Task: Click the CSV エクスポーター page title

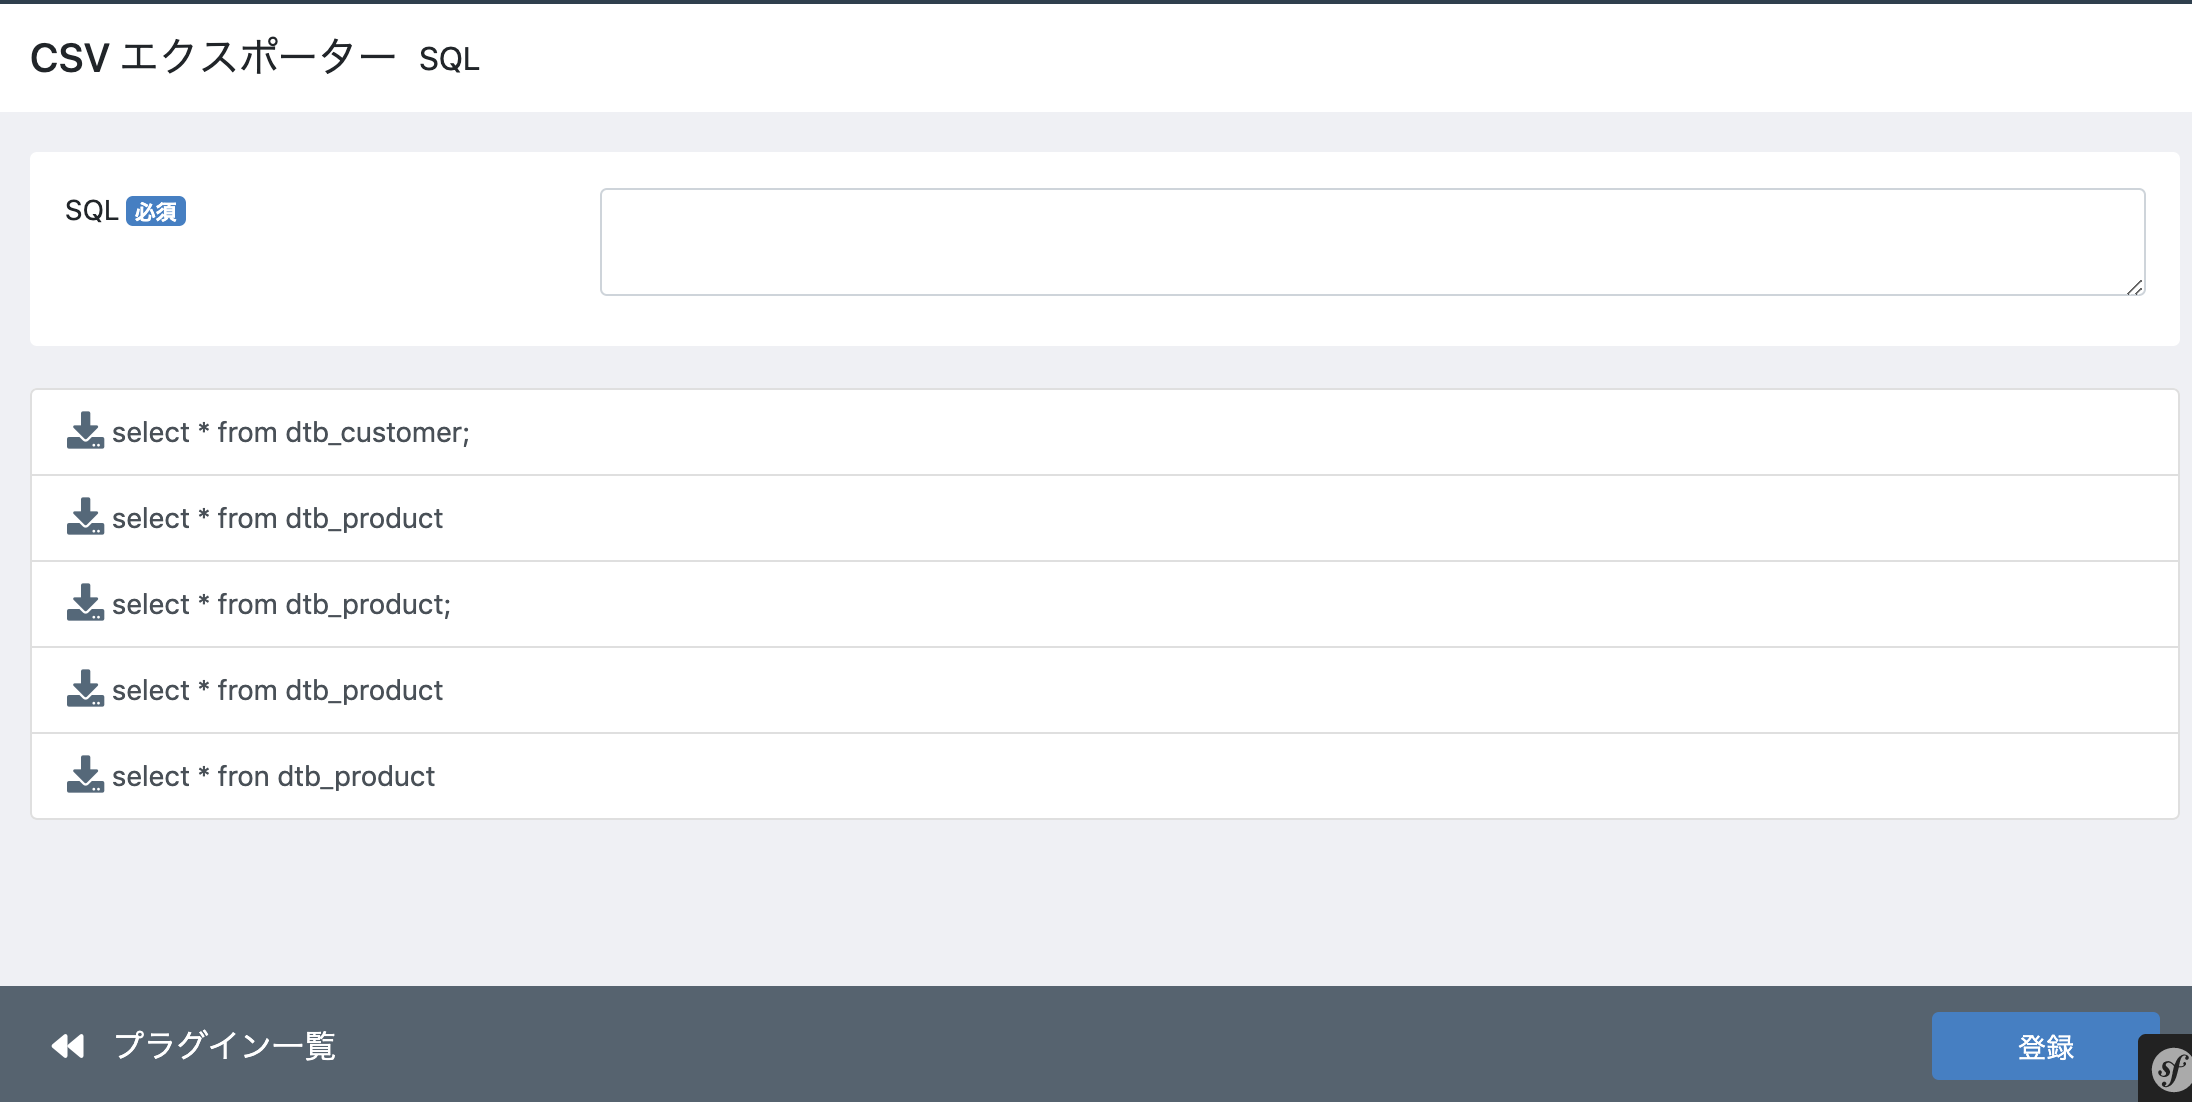Action: point(213,57)
